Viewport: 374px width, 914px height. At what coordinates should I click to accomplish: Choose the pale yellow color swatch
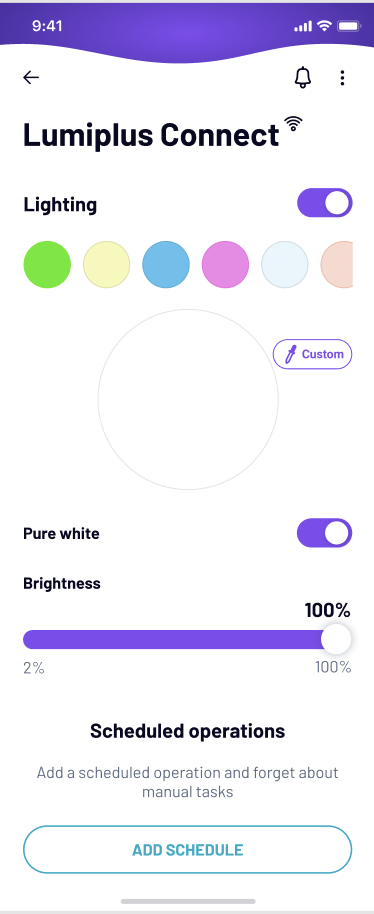107,265
